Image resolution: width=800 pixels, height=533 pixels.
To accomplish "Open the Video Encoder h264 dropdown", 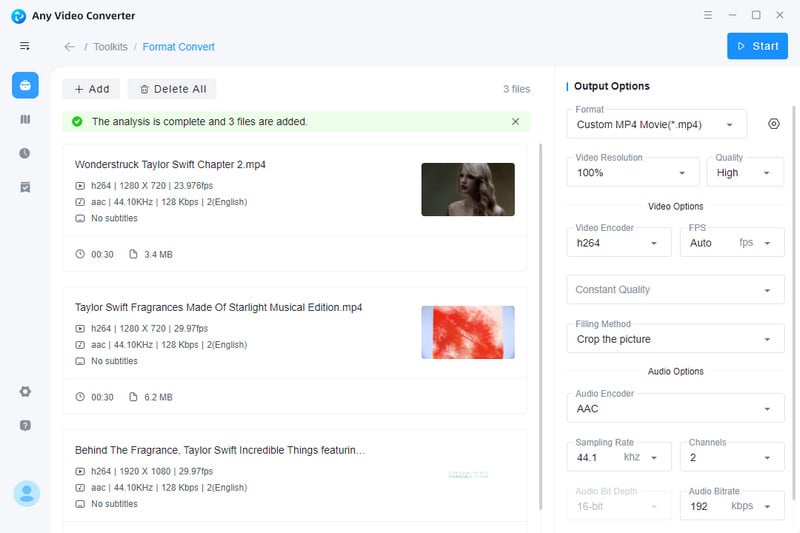I will [619, 243].
